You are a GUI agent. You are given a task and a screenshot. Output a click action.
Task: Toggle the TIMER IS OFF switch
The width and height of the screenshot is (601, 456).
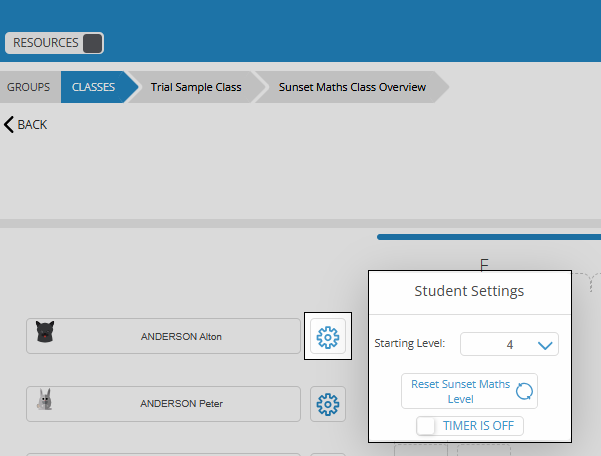coord(470,426)
